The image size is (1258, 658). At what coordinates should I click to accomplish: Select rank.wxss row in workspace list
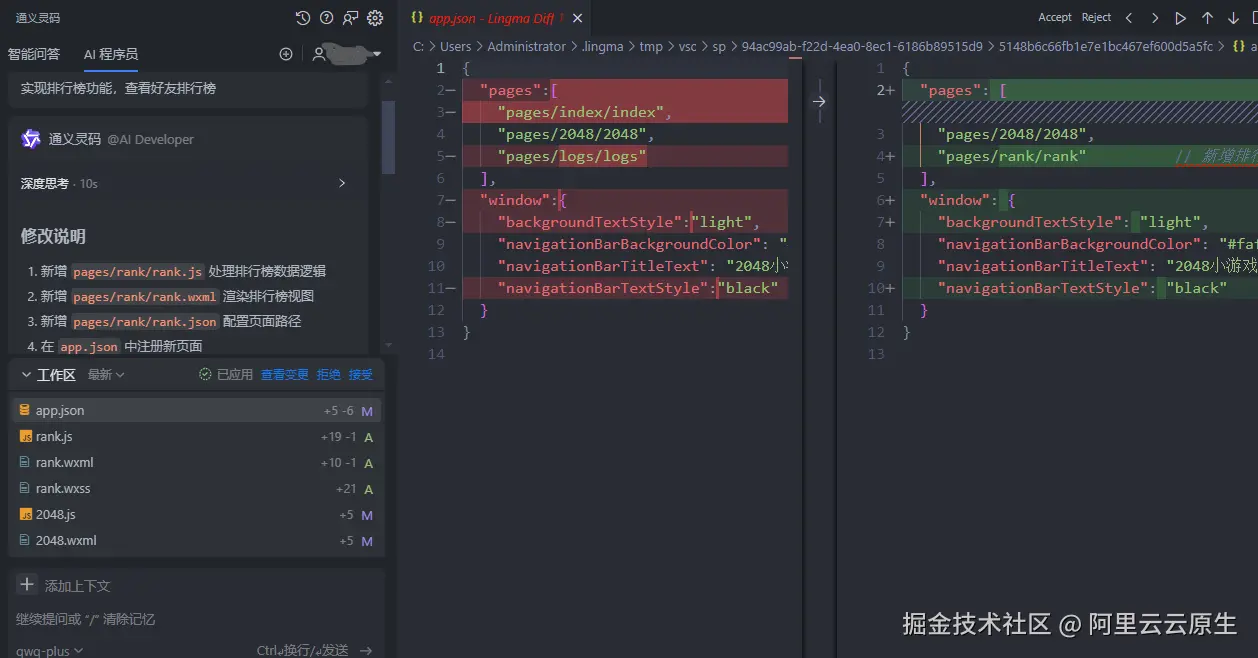tap(196, 488)
